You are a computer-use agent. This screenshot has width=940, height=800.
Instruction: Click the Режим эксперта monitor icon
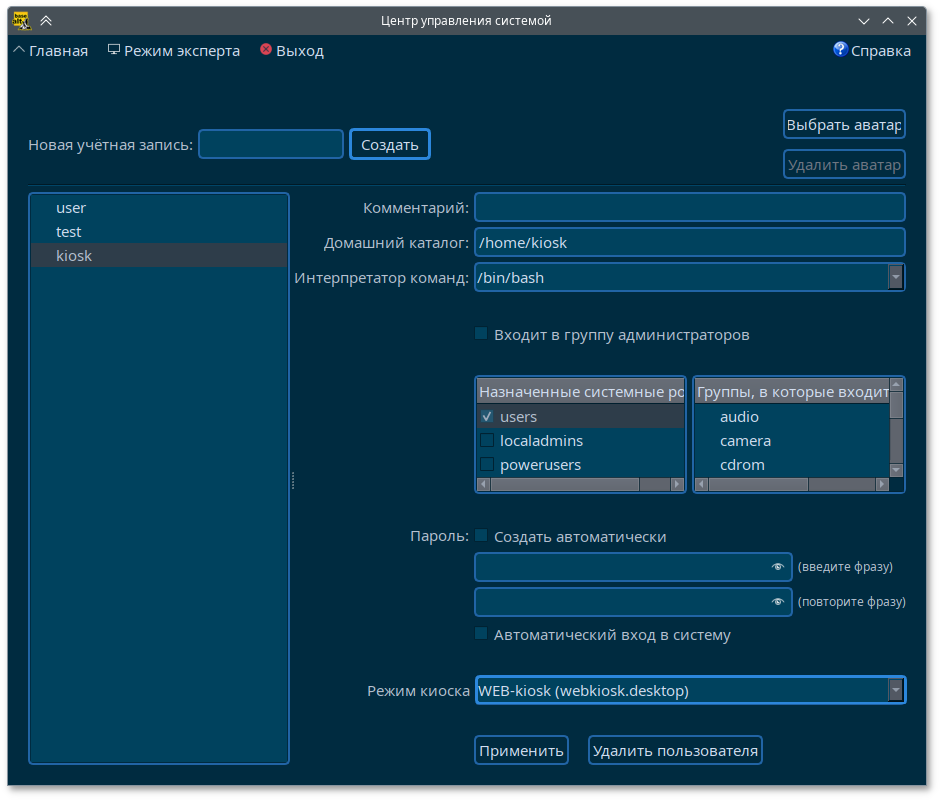(114, 50)
